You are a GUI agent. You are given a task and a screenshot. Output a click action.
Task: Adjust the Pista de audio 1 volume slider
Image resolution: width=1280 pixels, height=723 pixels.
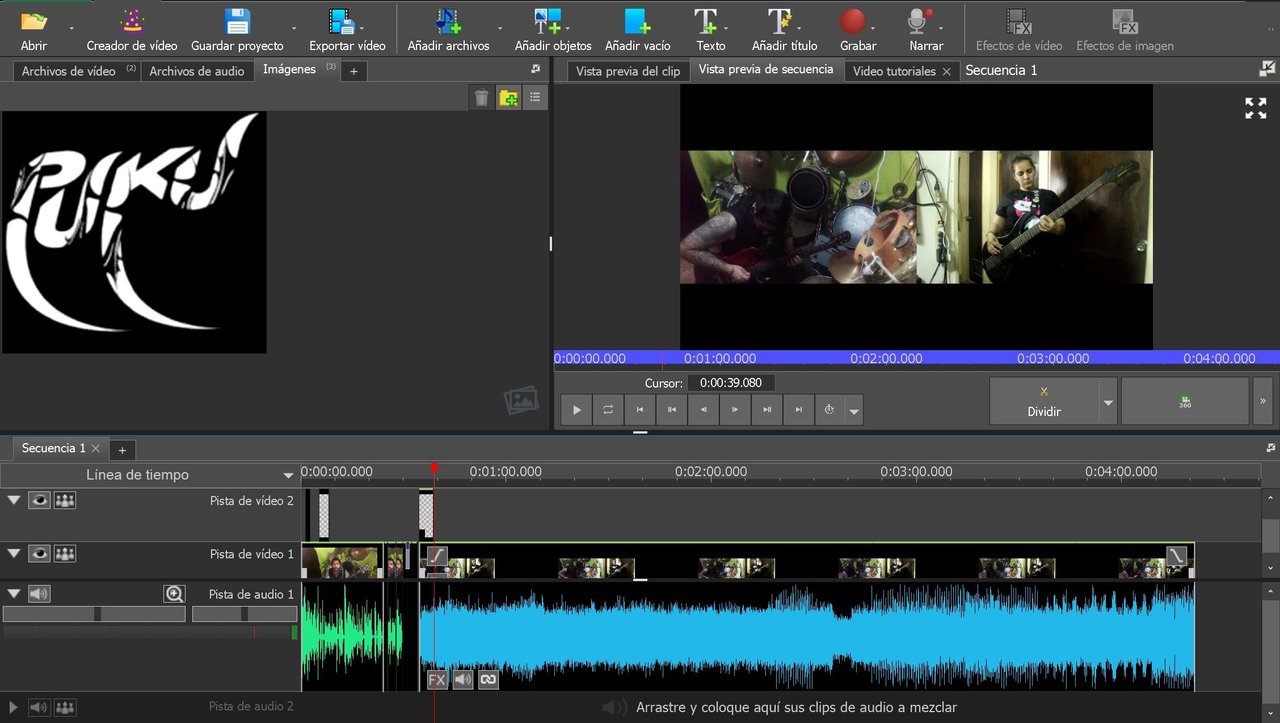click(x=94, y=614)
